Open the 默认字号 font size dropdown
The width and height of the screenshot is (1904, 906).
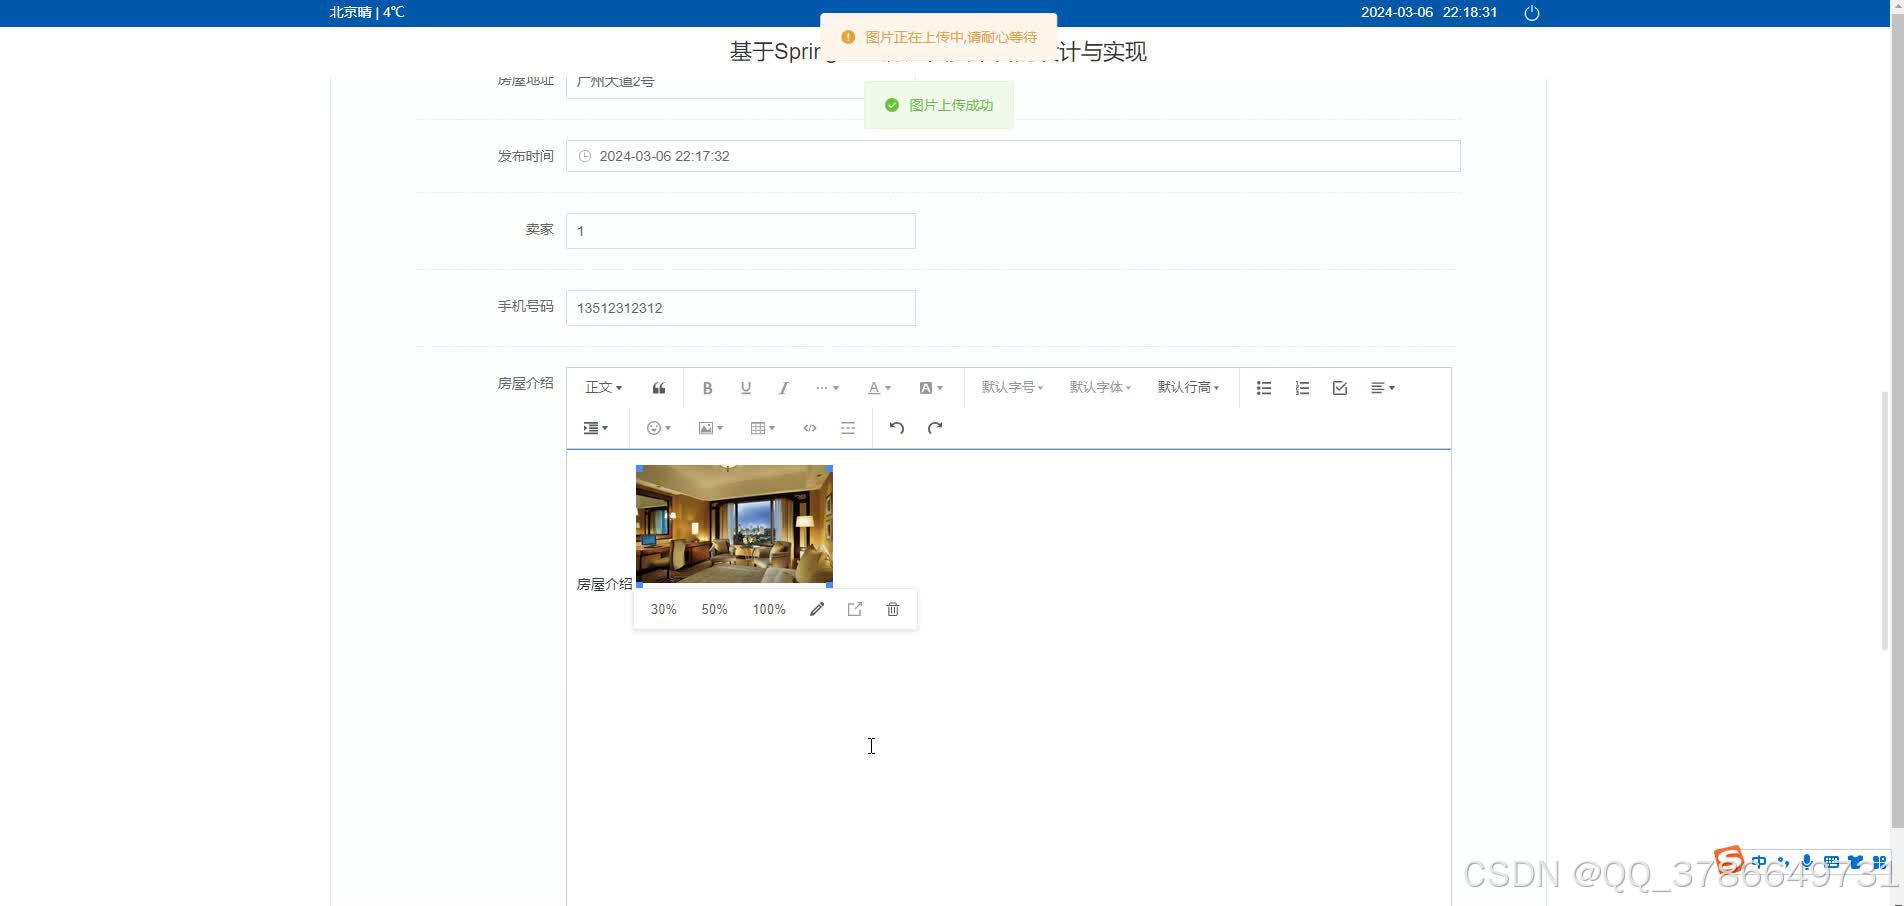[x=1012, y=388]
